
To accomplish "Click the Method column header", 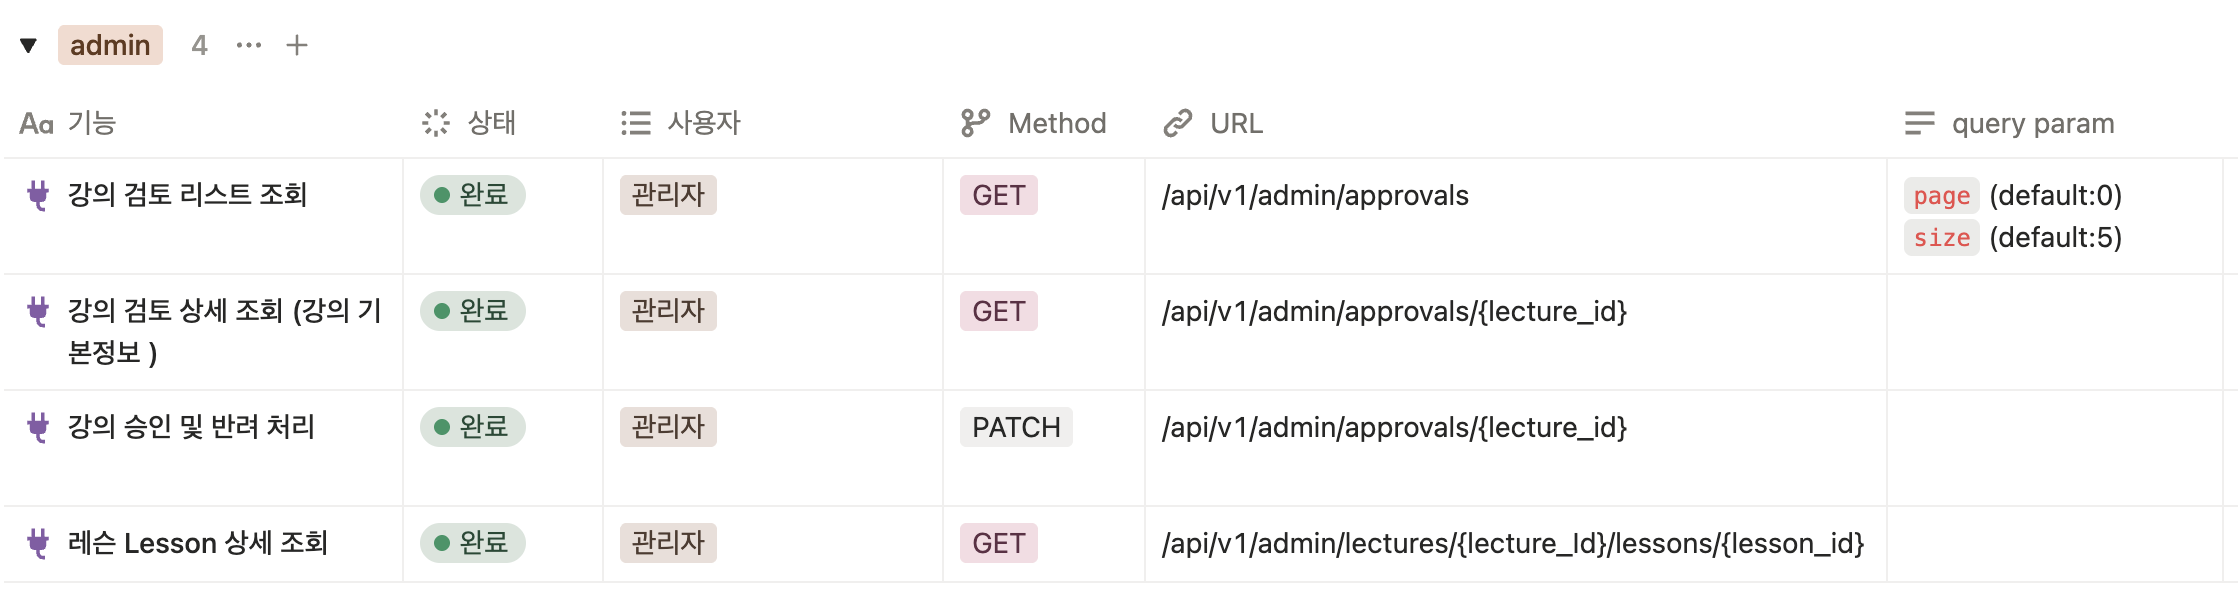I will click(1056, 123).
